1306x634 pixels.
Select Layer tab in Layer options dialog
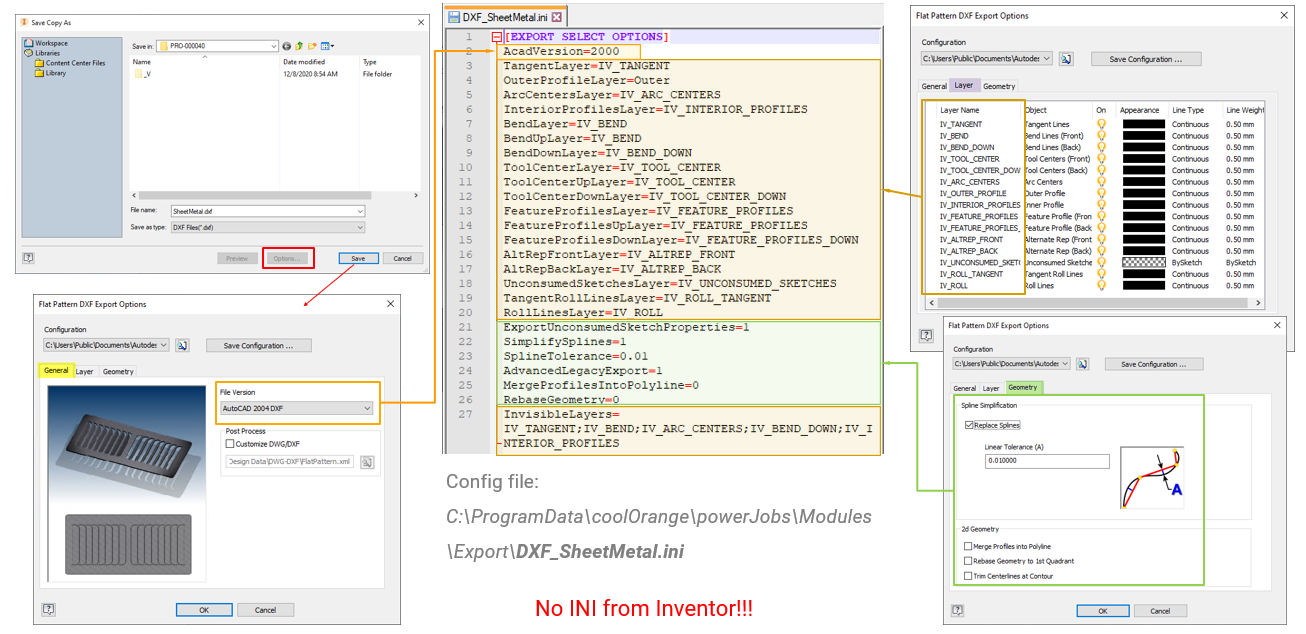963,85
